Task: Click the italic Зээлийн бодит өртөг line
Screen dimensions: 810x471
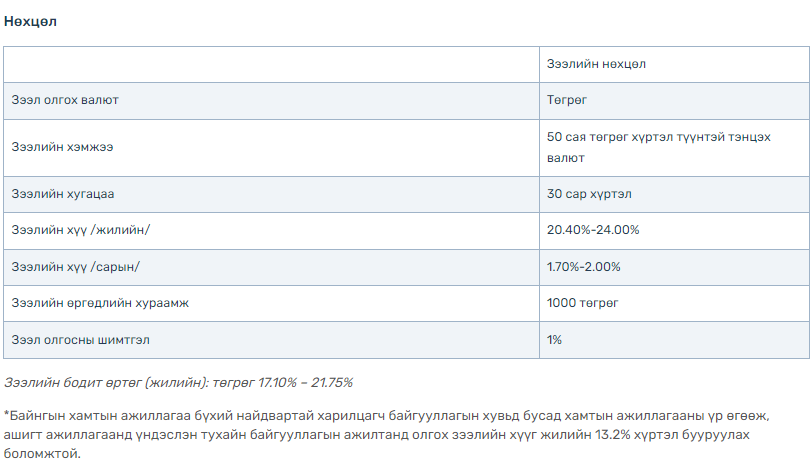Action: 178,383
